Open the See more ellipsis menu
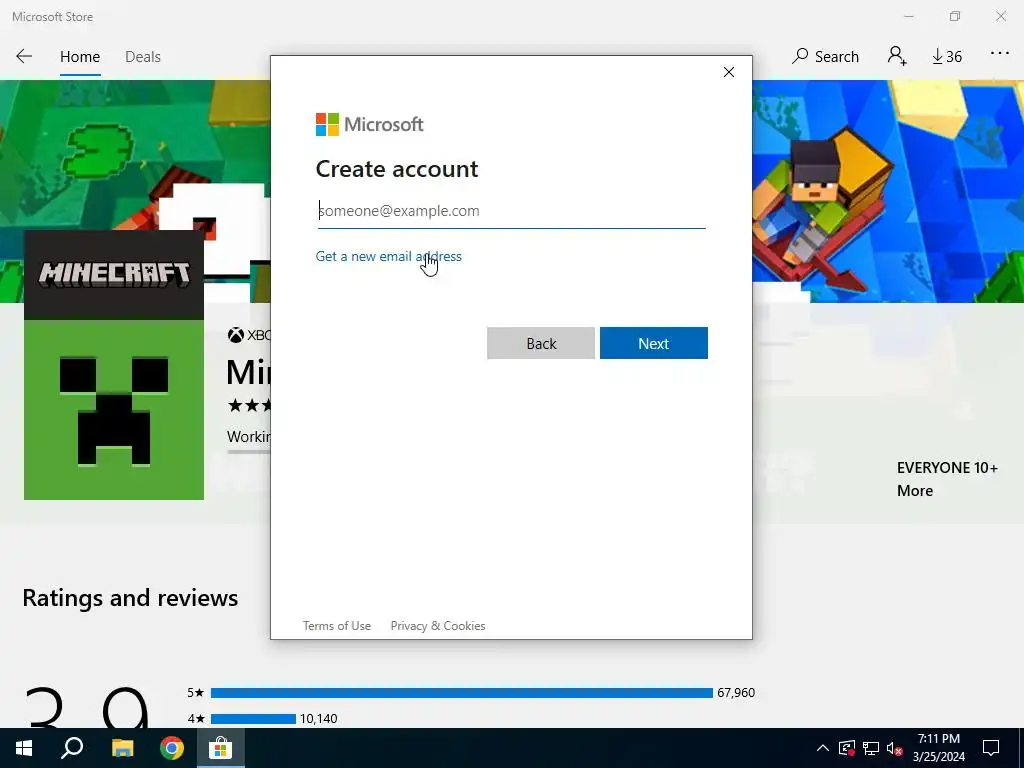The width and height of the screenshot is (1024, 768). click(1000, 54)
